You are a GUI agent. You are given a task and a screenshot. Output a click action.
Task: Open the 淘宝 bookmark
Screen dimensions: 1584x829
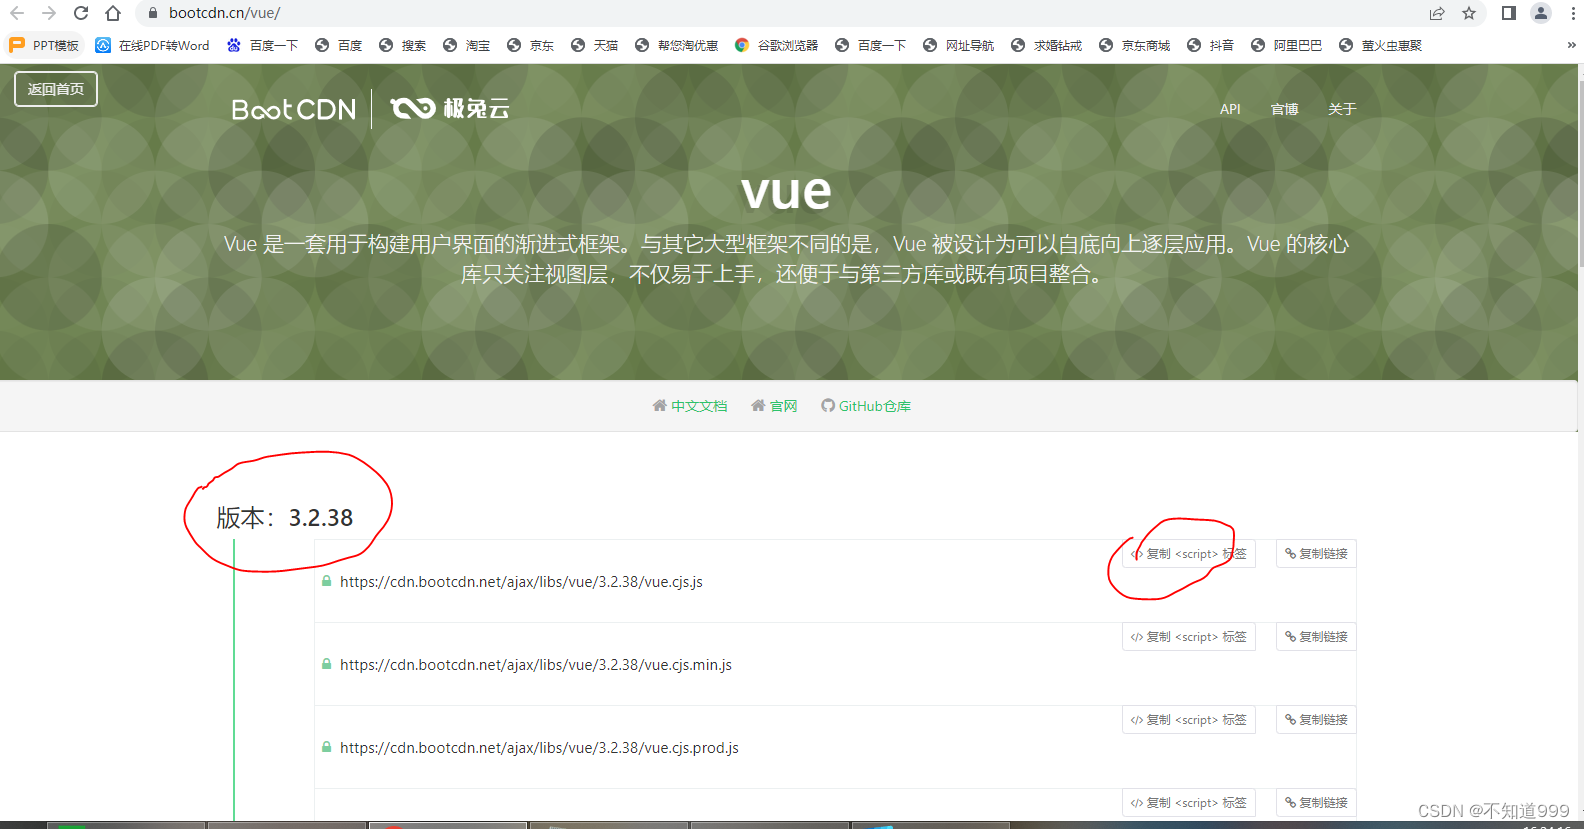coord(466,45)
